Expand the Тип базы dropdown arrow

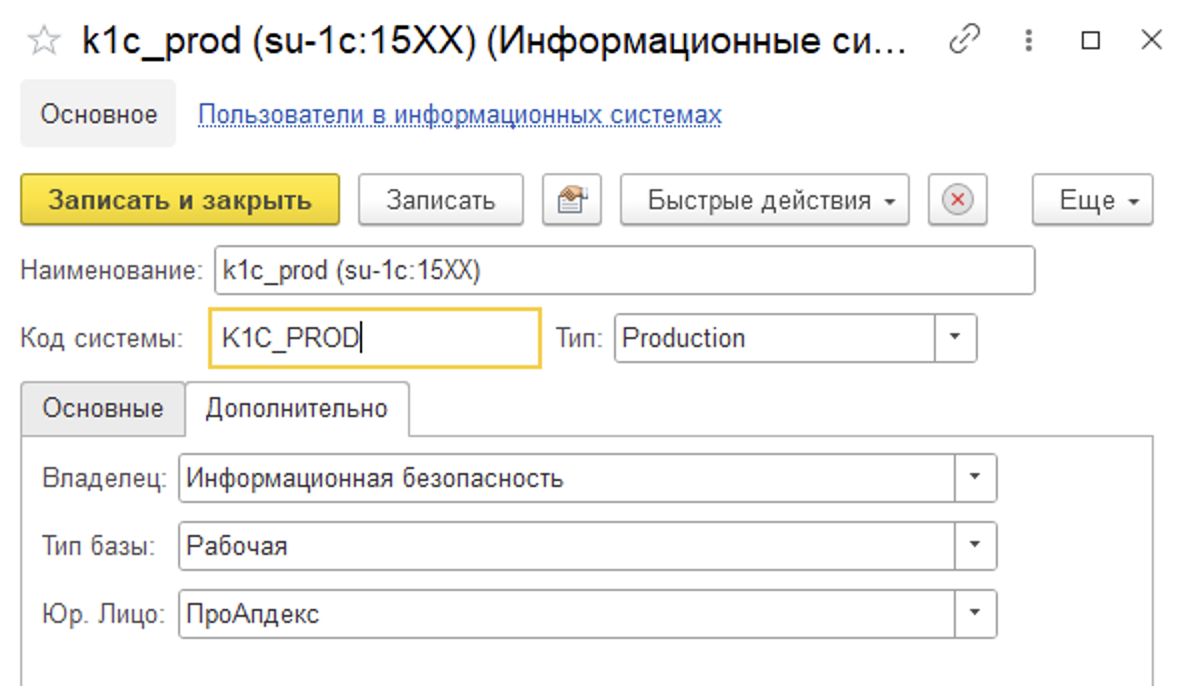point(975,546)
